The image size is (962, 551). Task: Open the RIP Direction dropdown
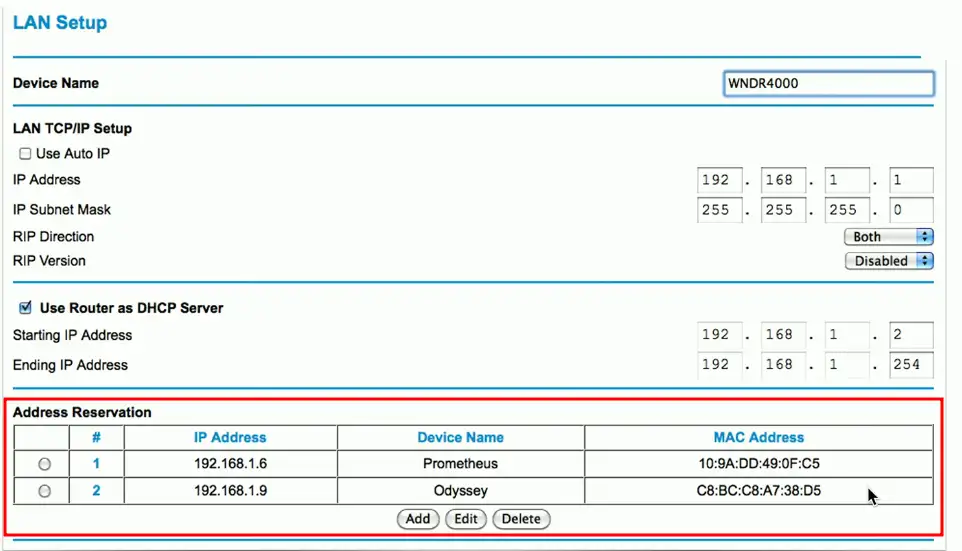(x=888, y=237)
